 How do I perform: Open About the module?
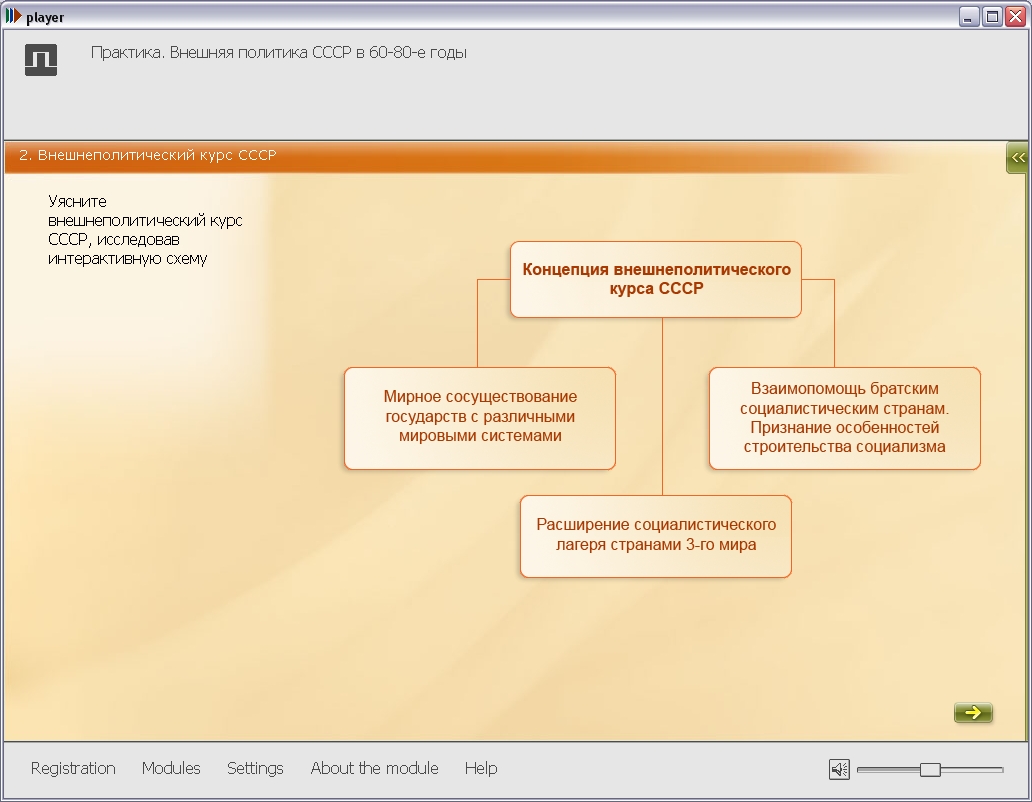point(374,768)
